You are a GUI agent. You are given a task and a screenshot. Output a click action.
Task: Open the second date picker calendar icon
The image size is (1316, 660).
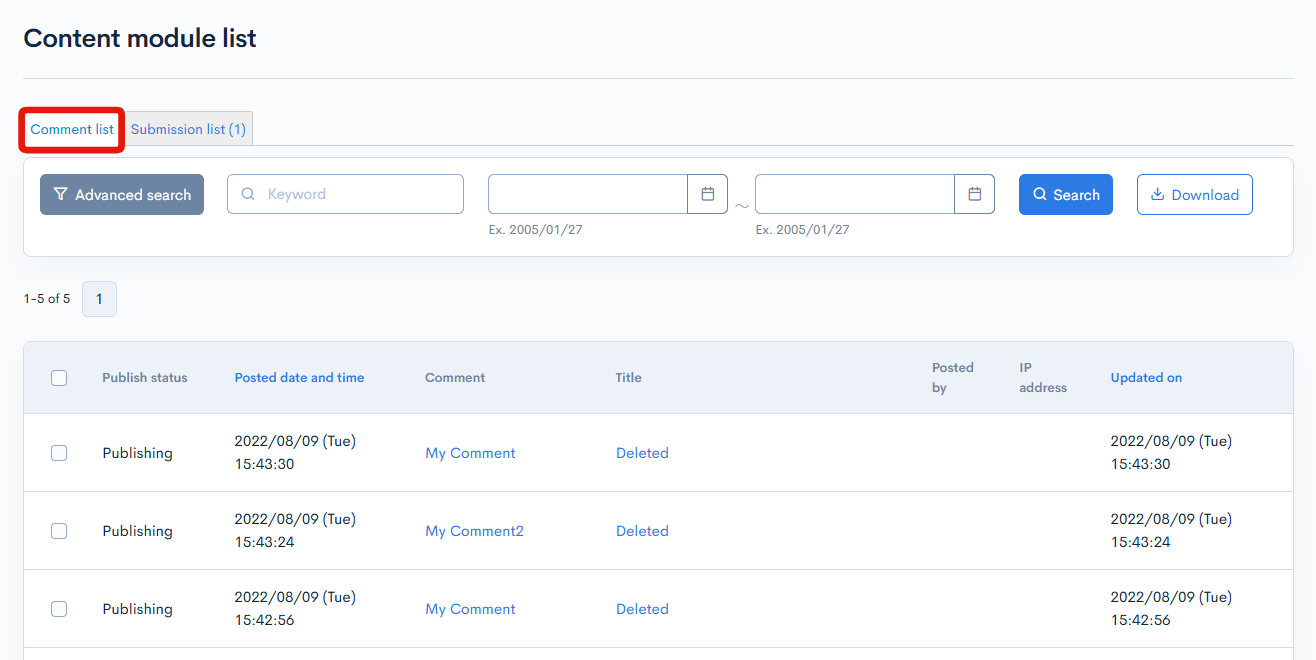pos(975,194)
